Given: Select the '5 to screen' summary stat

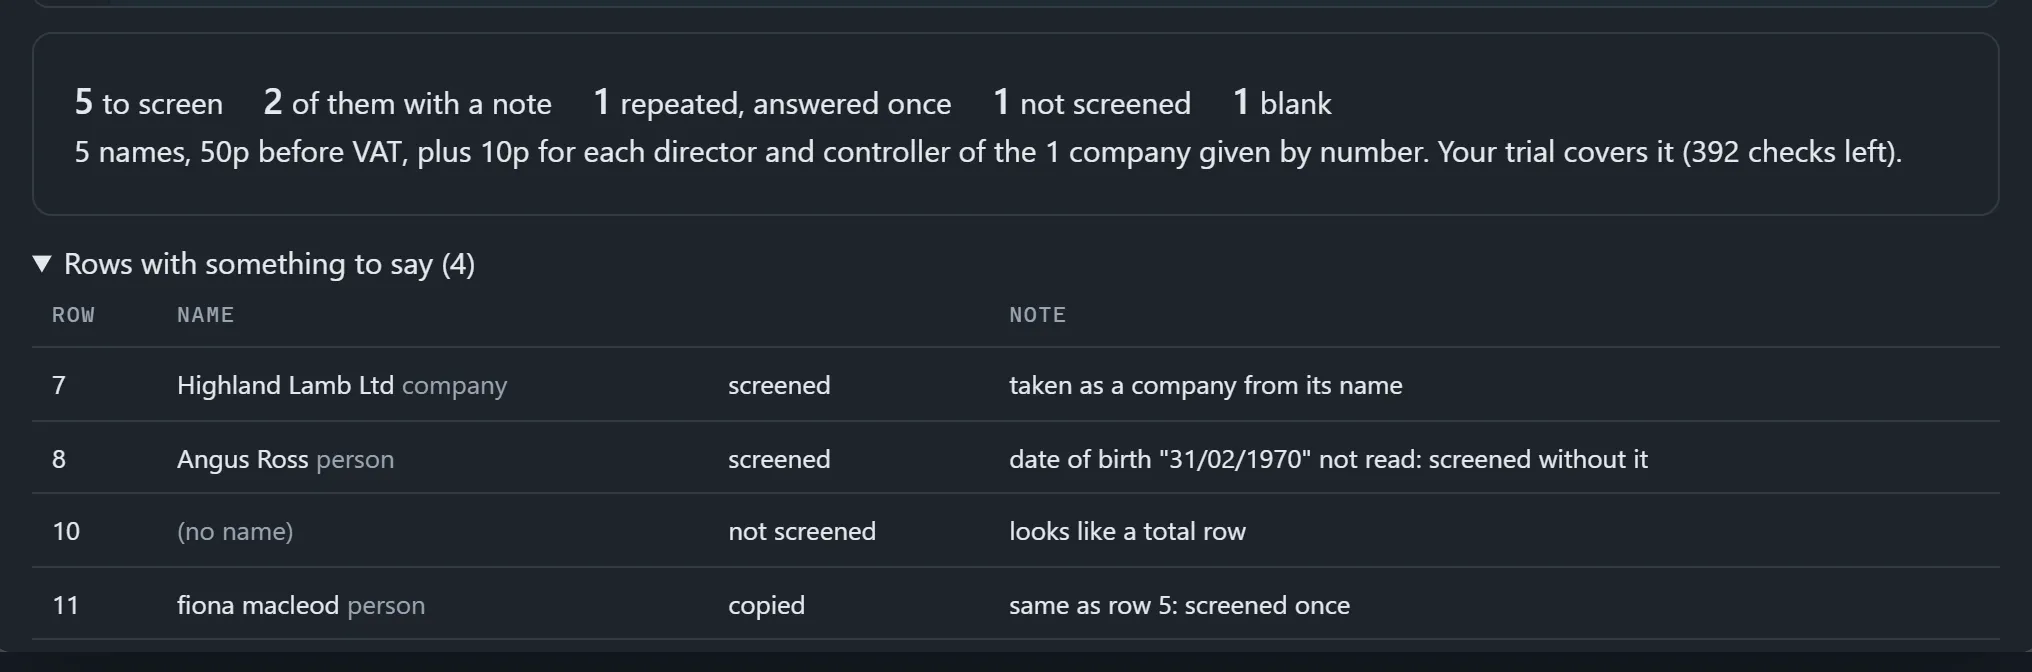Looking at the screenshot, I should click(x=149, y=102).
